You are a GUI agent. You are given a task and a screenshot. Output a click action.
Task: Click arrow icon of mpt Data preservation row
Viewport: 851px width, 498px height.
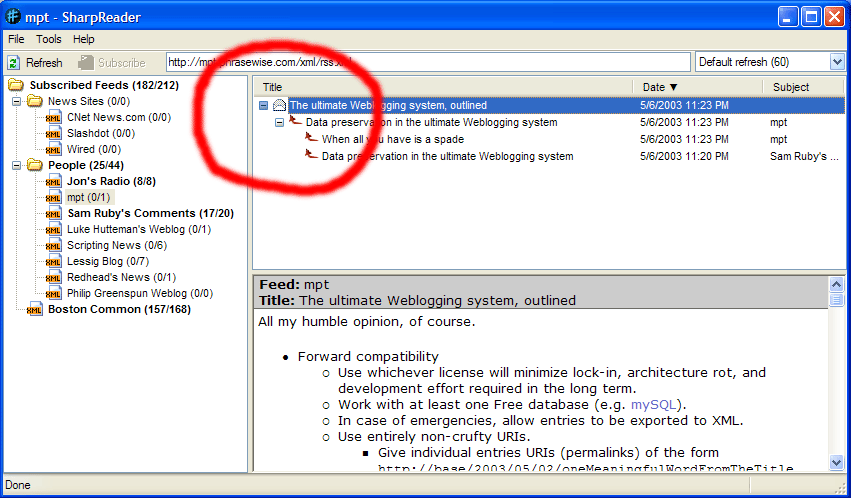point(295,120)
